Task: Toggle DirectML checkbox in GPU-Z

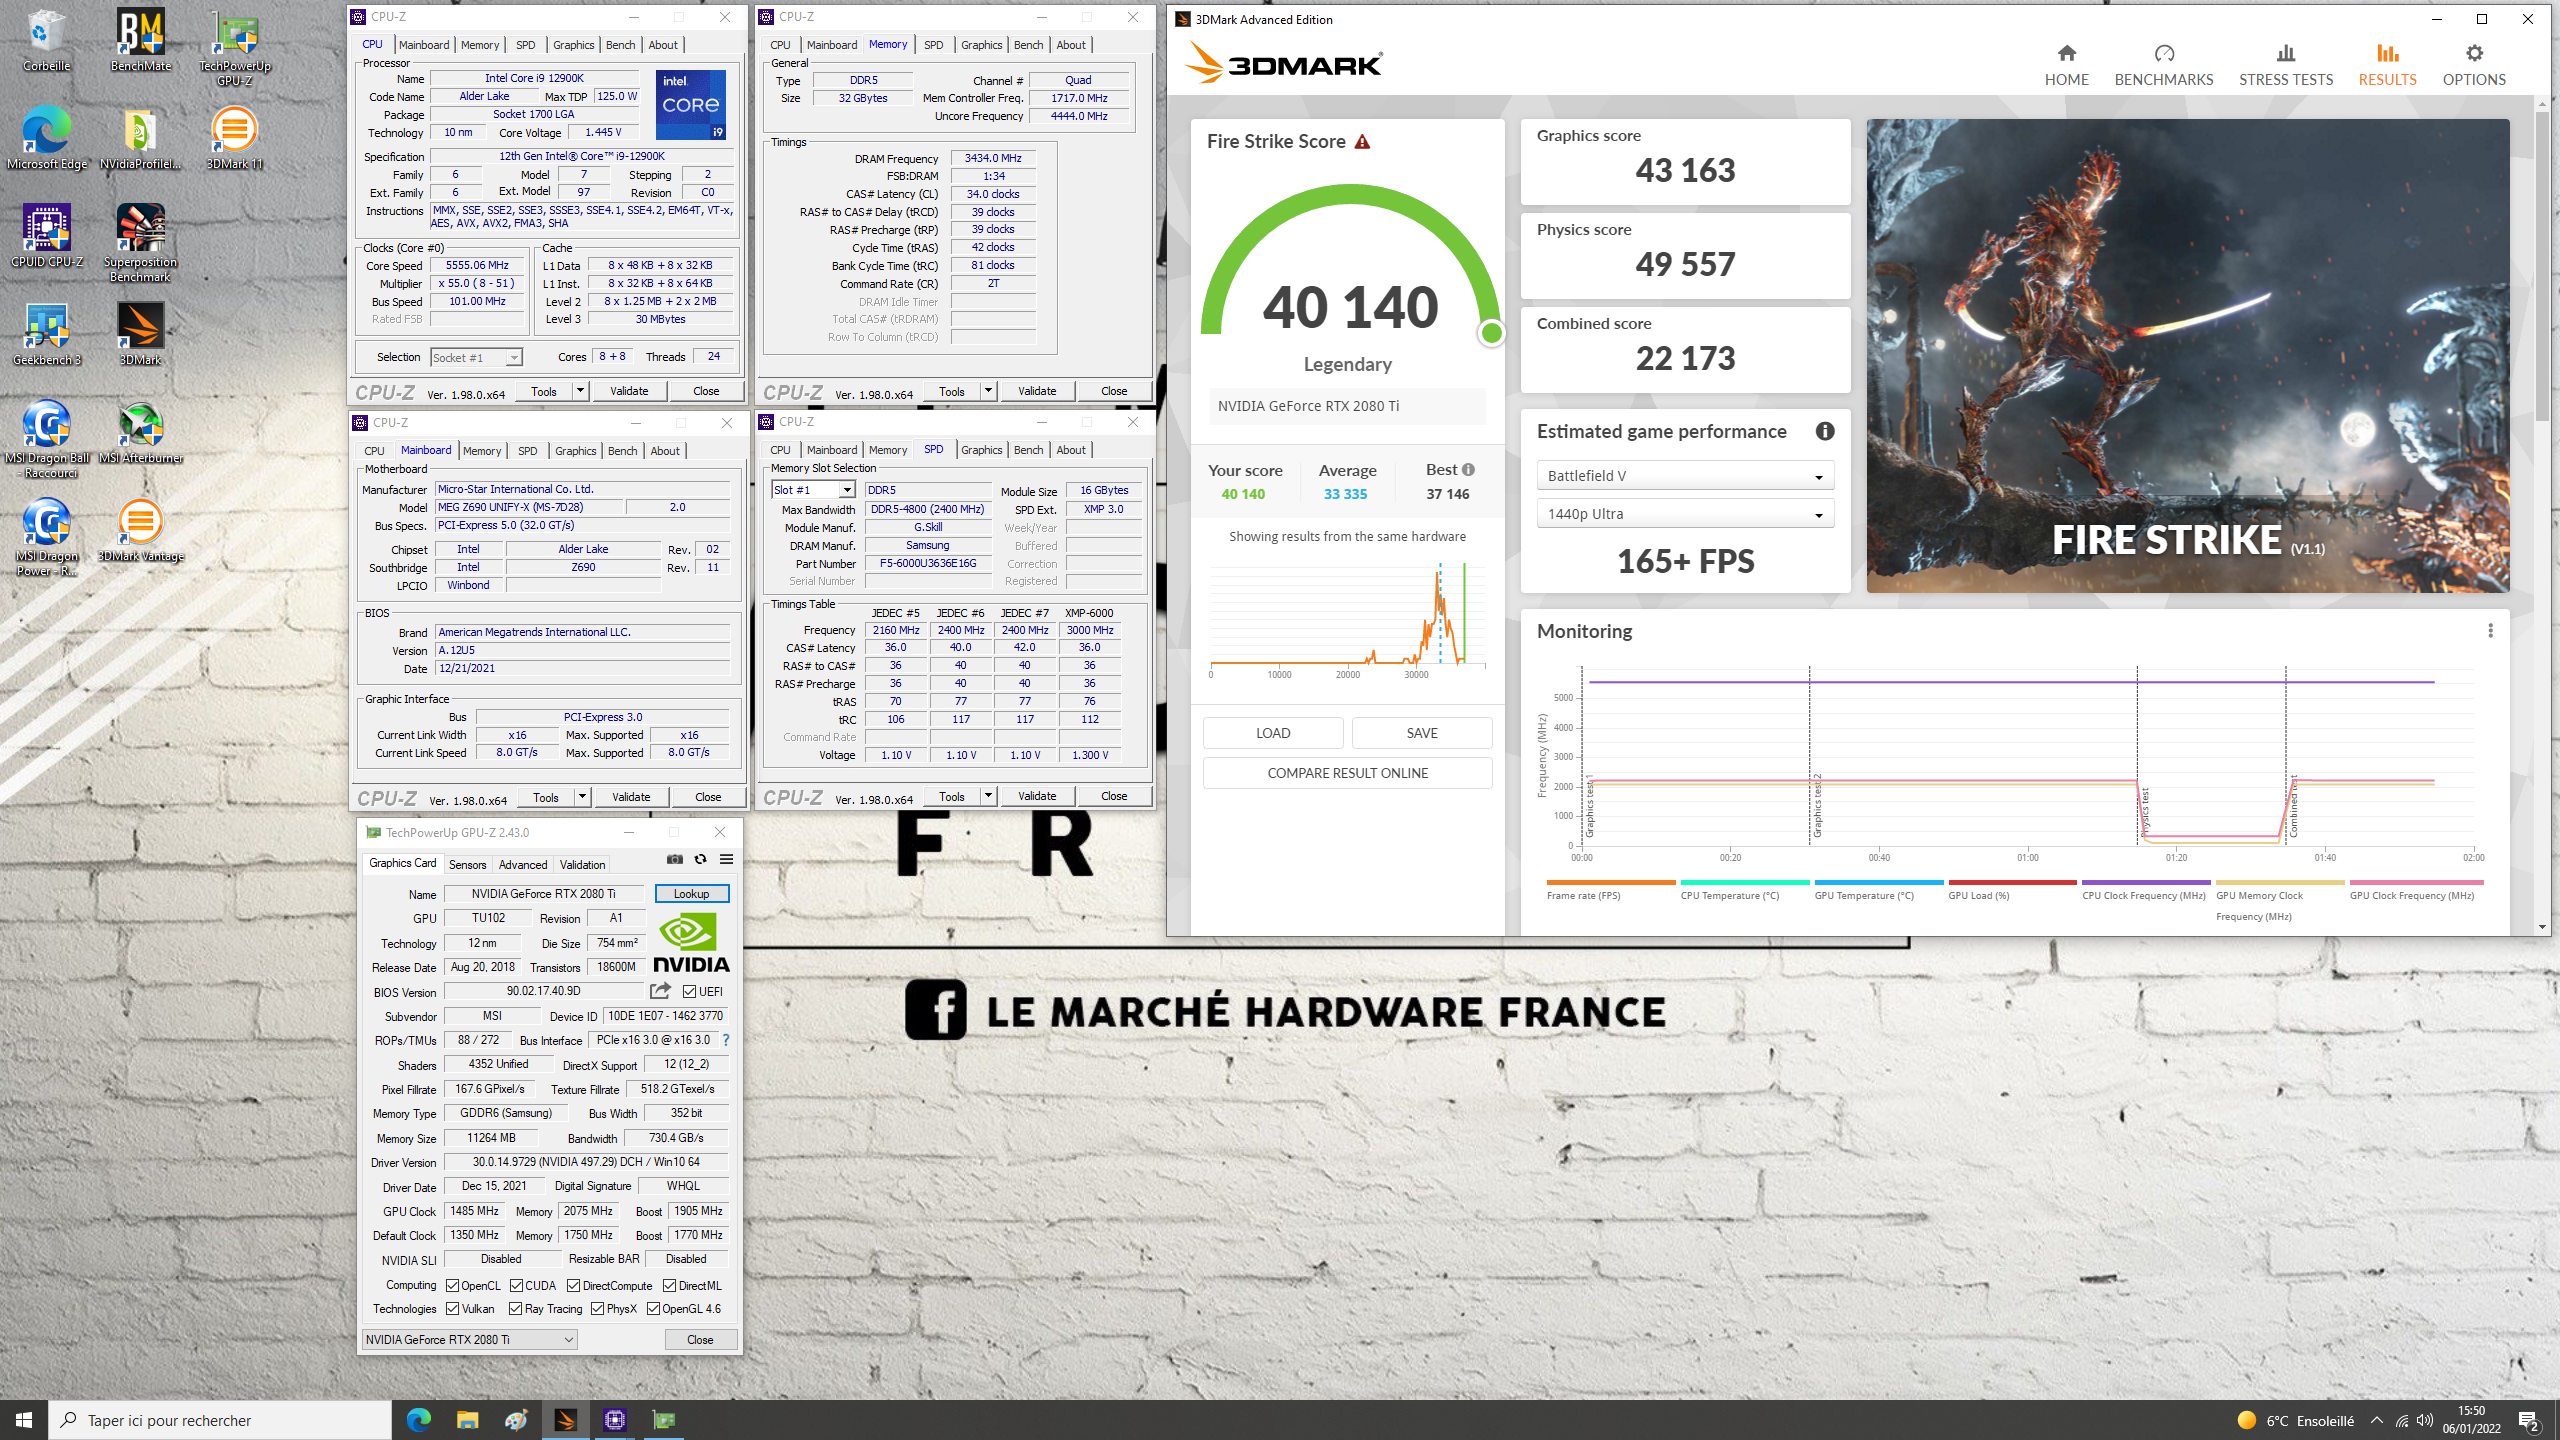Action: point(669,1285)
